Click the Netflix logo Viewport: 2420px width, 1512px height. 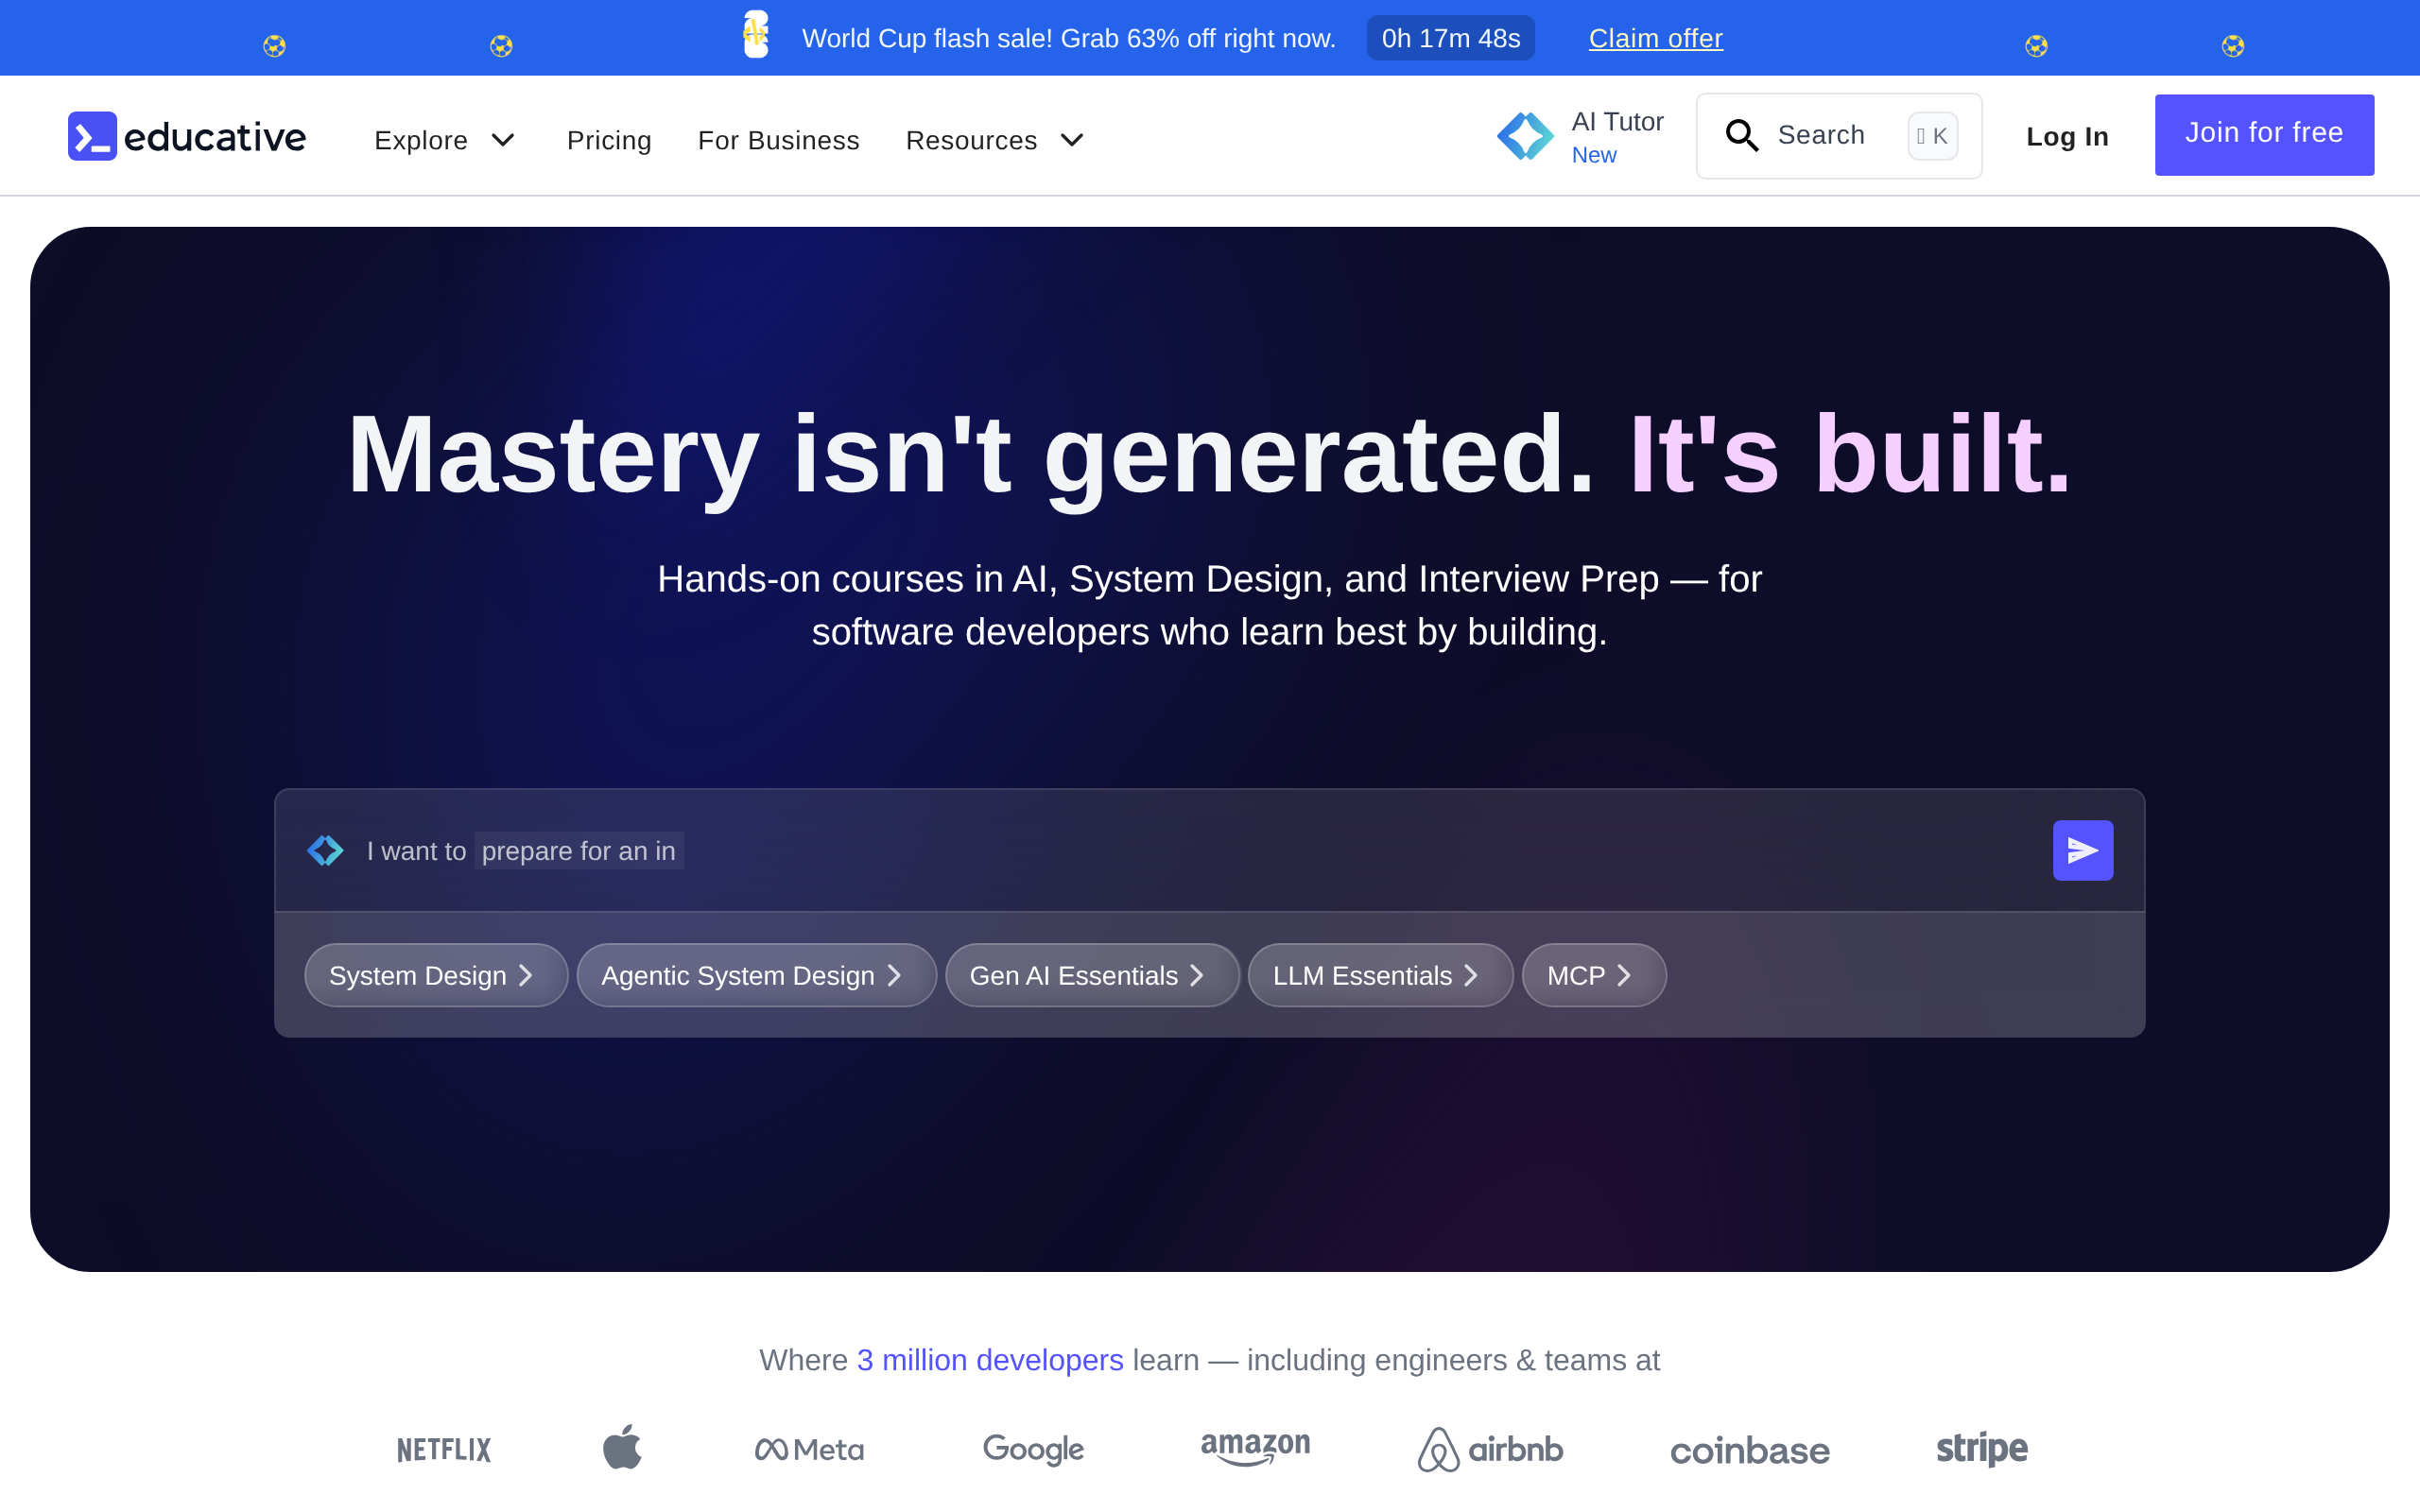[x=444, y=1449]
